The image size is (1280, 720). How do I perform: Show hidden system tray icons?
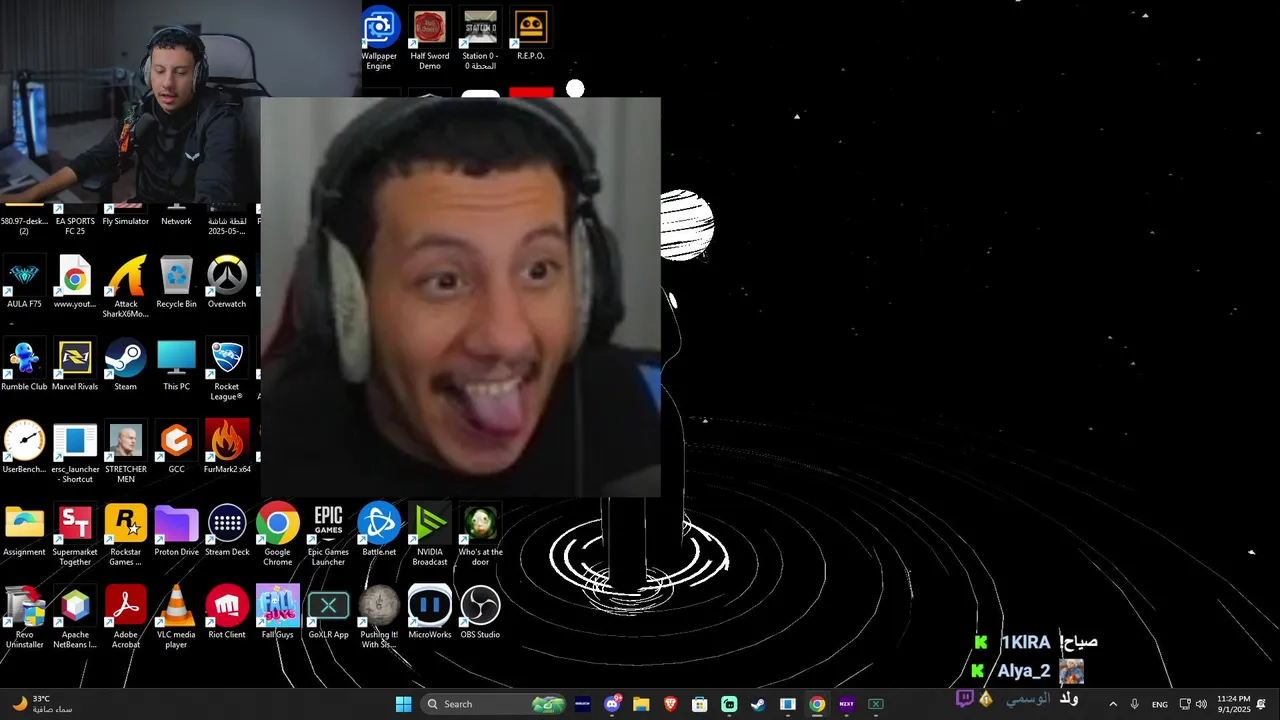pyautogui.click(x=1113, y=704)
